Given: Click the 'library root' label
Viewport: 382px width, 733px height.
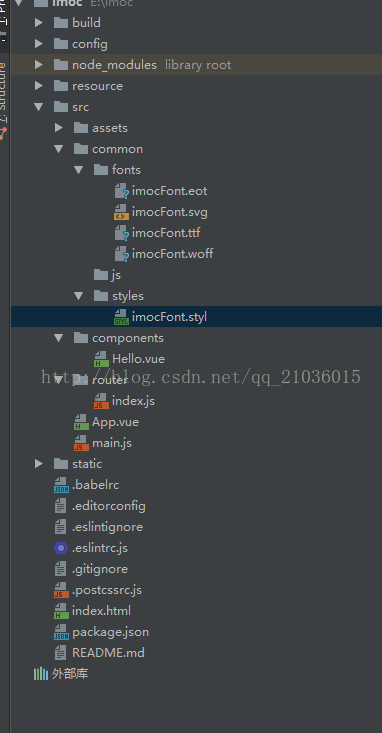Looking at the screenshot, I should [198, 65].
